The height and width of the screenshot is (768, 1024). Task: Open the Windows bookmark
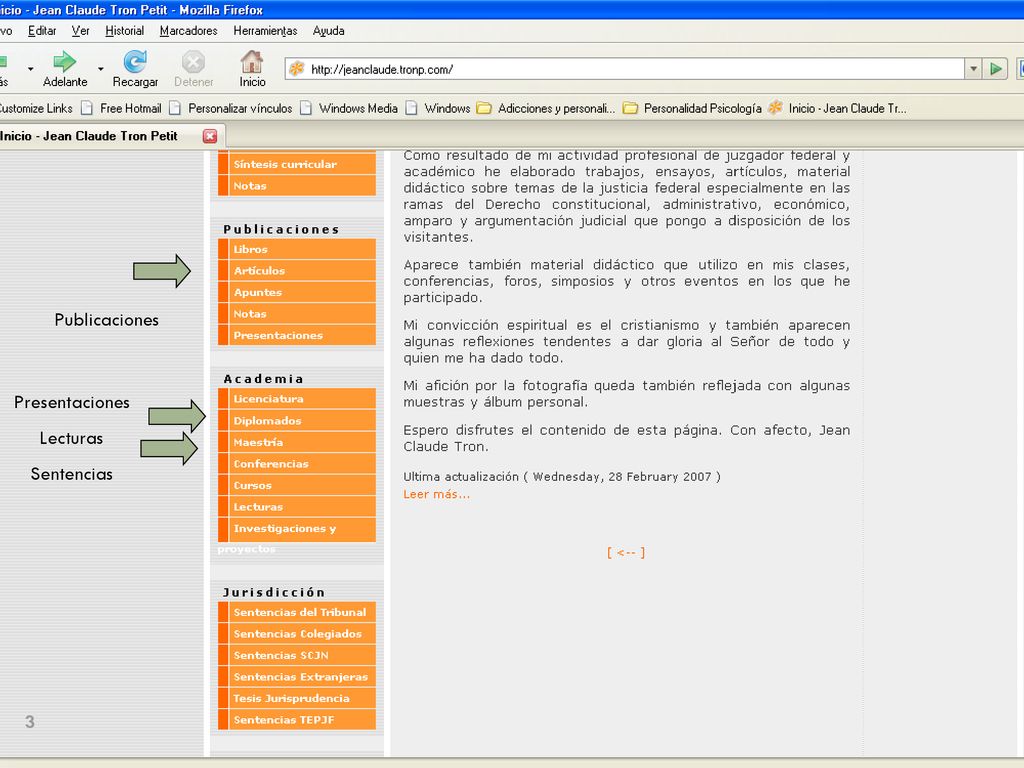click(x=438, y=108)
